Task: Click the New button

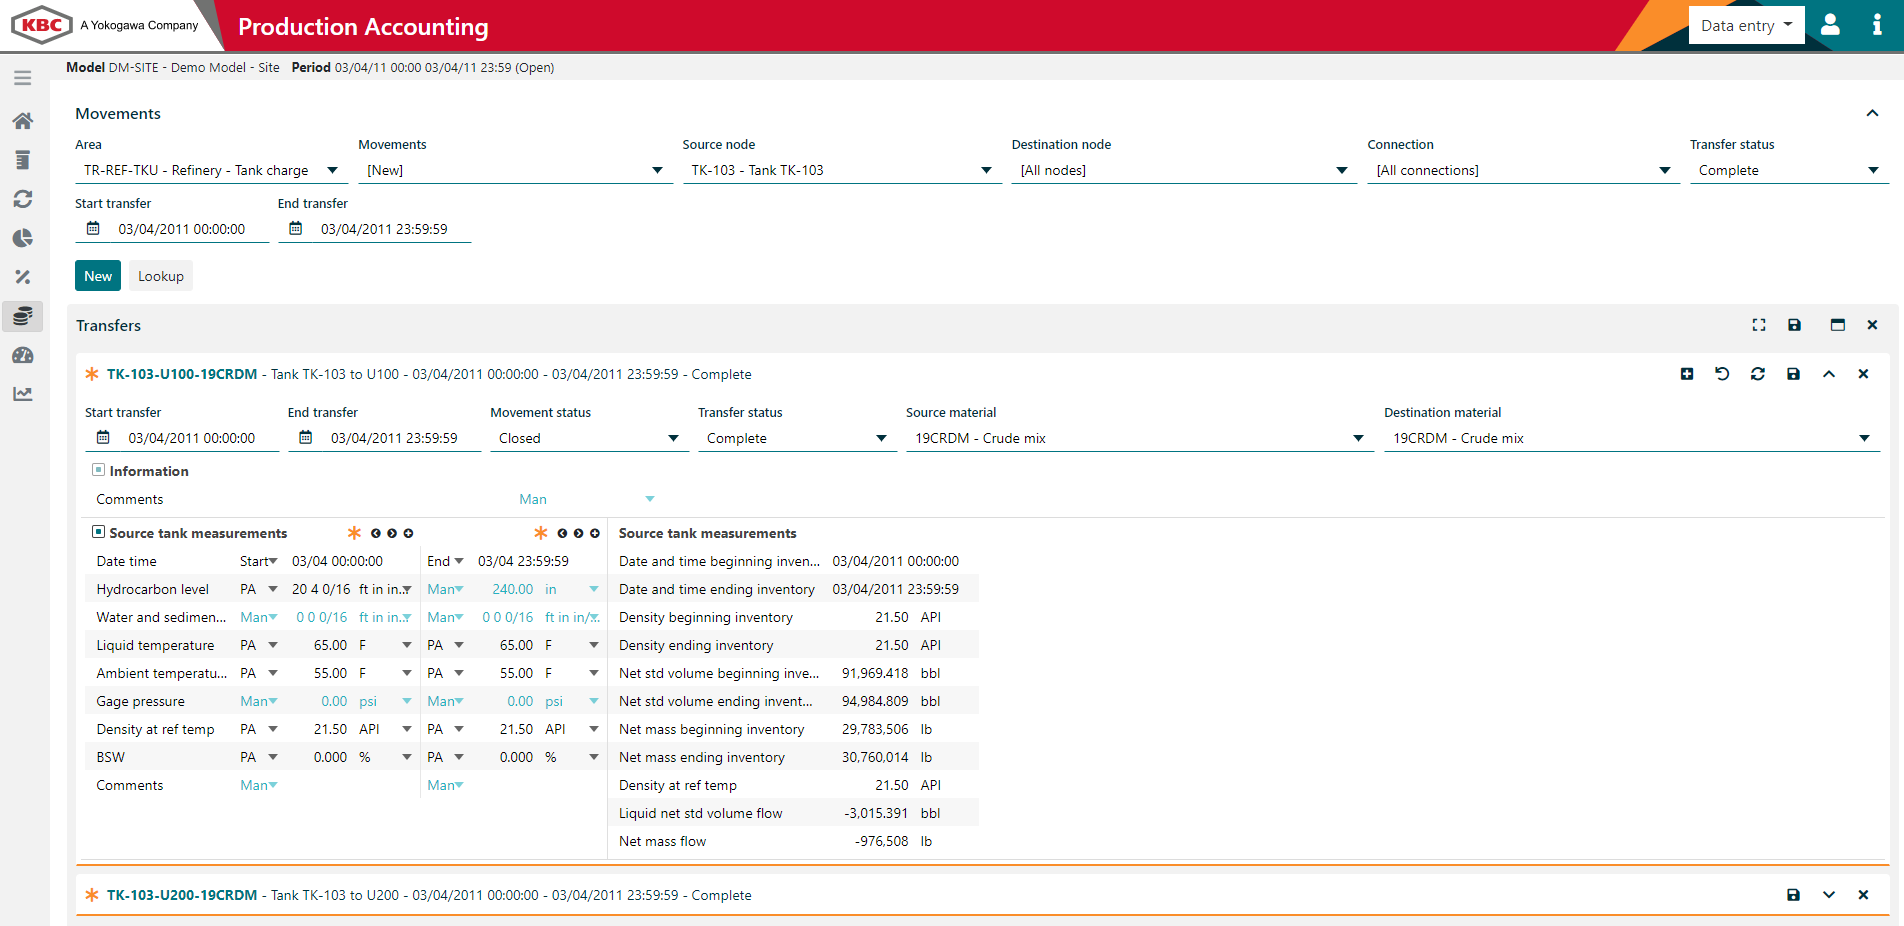Action: [x=97, y=275]
